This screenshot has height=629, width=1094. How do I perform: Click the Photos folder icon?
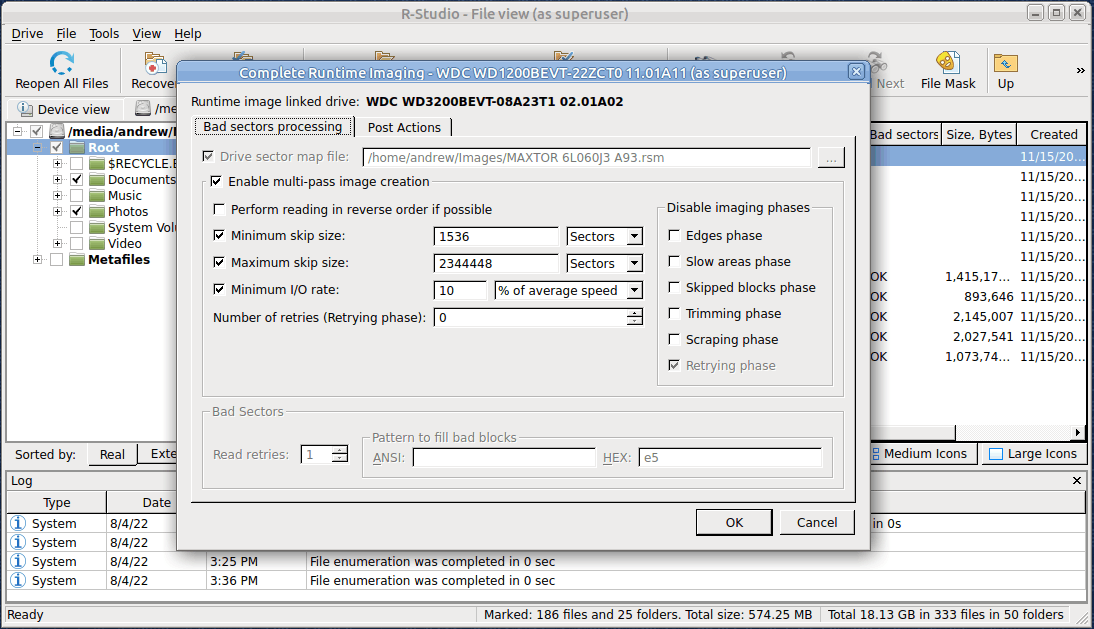pyautogui.click(x=97, y=211)
